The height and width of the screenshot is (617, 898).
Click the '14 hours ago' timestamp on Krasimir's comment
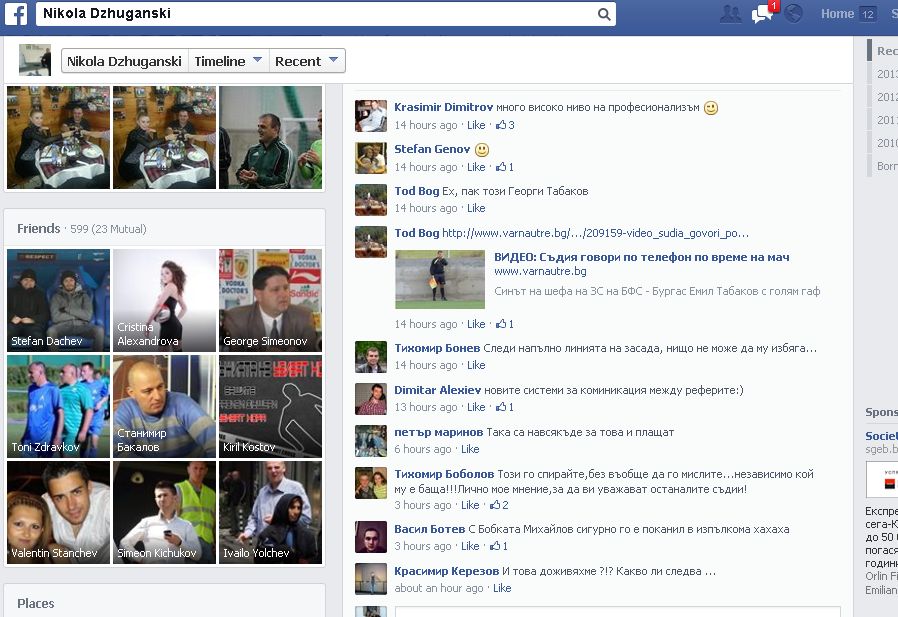click(426, 125)
